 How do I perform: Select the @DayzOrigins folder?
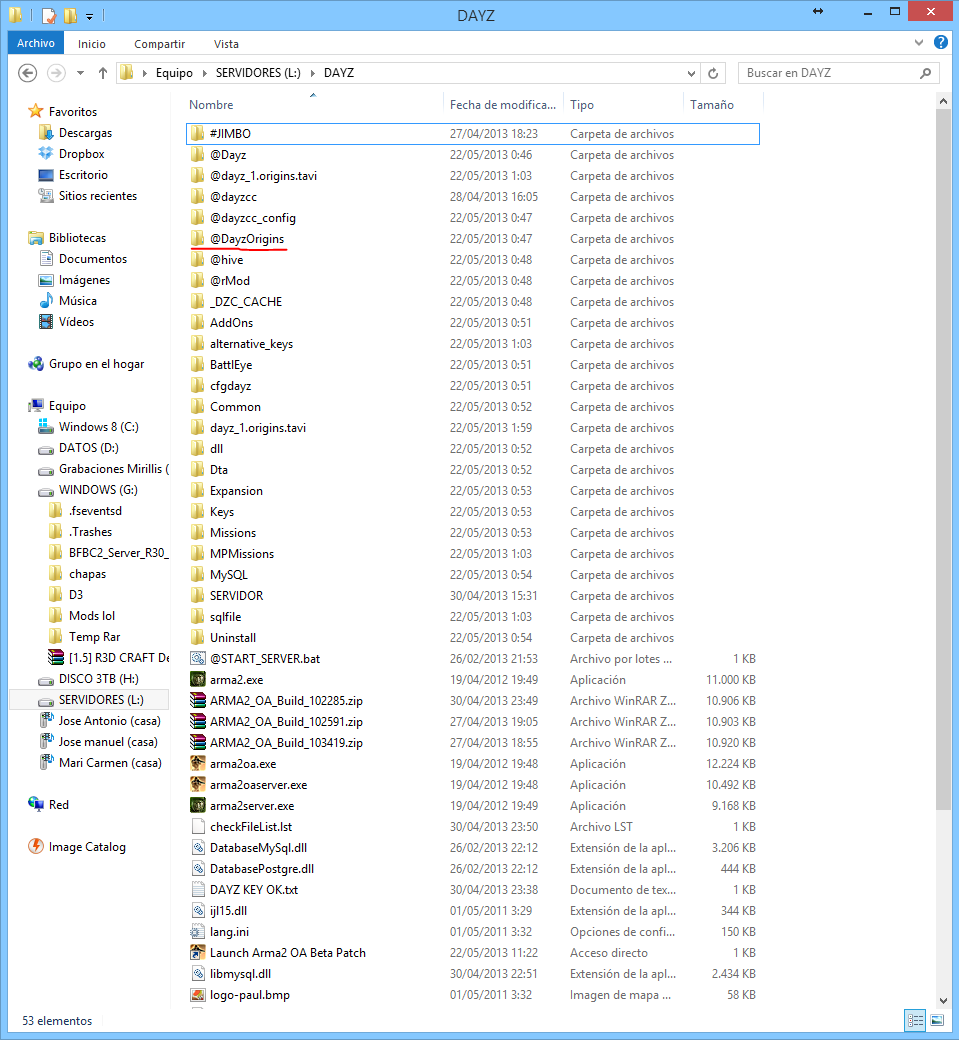click(x=247, y=239)
